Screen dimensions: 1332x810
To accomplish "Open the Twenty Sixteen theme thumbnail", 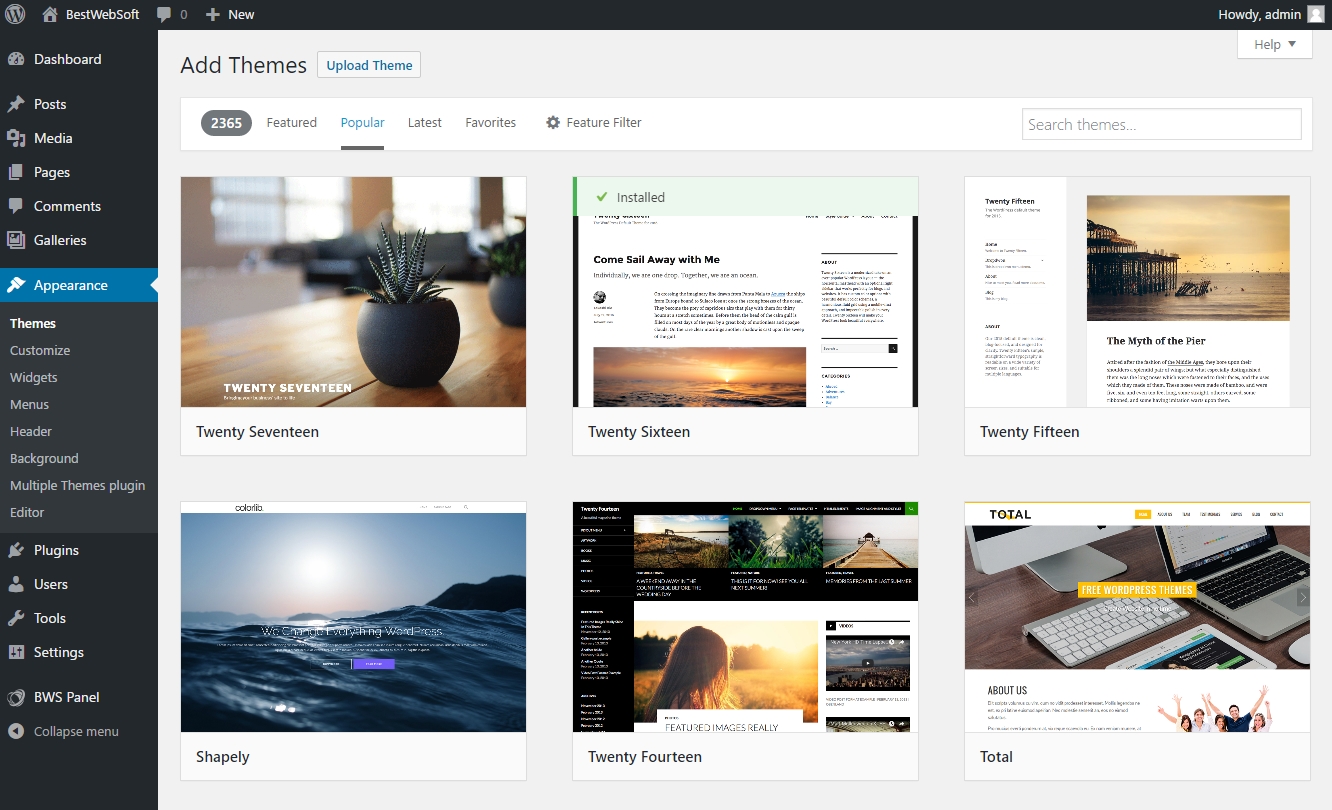I will pyautogui.click(x=745, y=292).
